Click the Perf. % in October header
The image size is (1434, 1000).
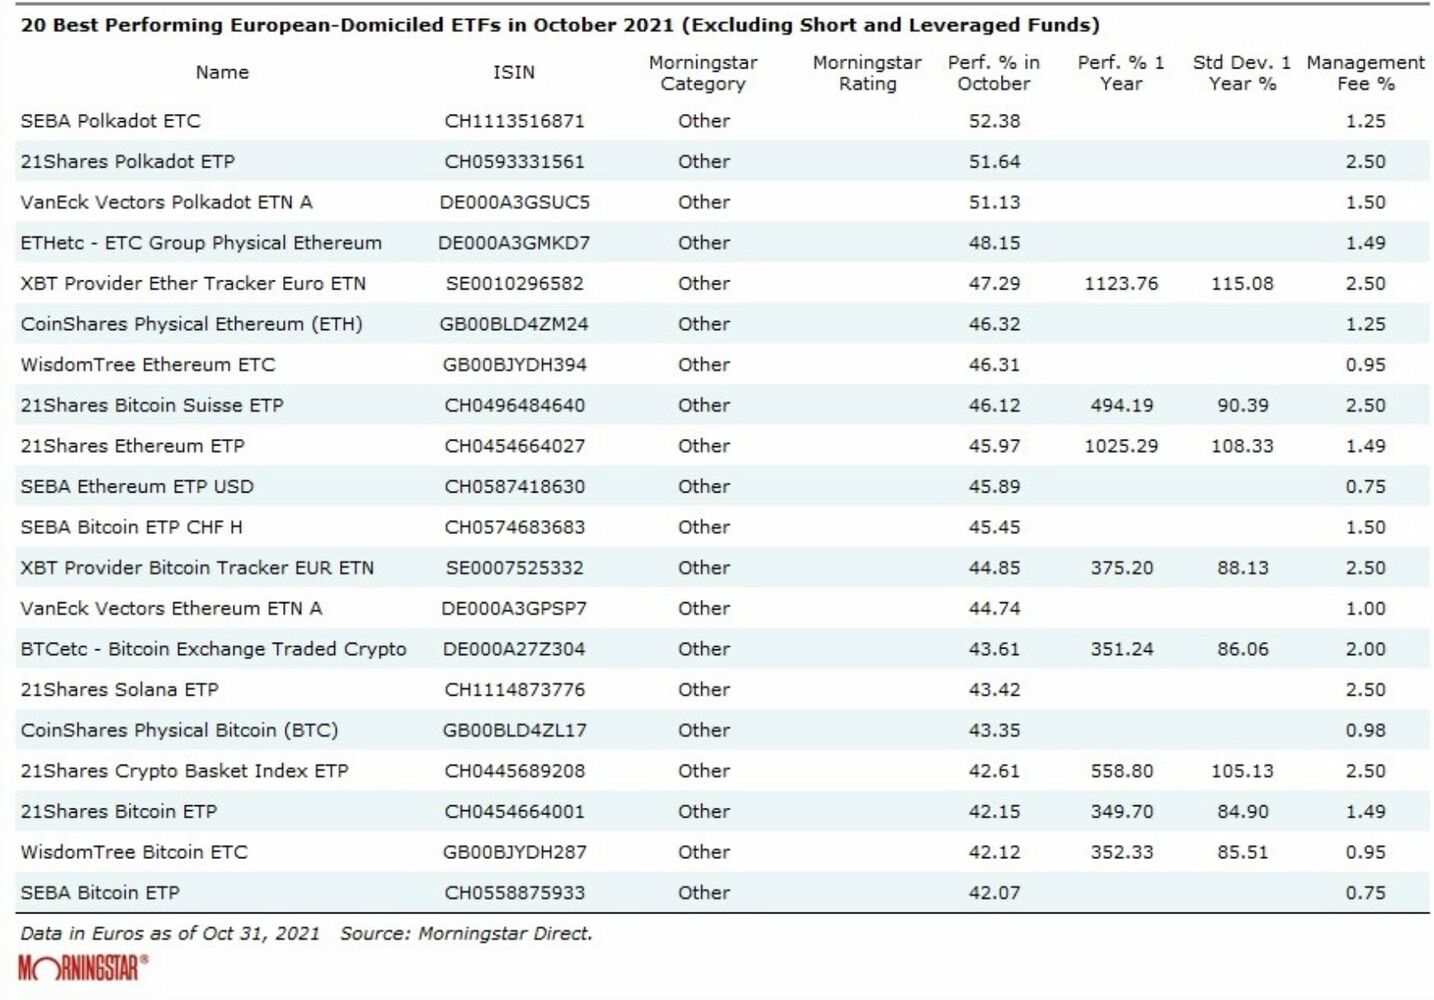pyautogui.click(x=994, y=73)
